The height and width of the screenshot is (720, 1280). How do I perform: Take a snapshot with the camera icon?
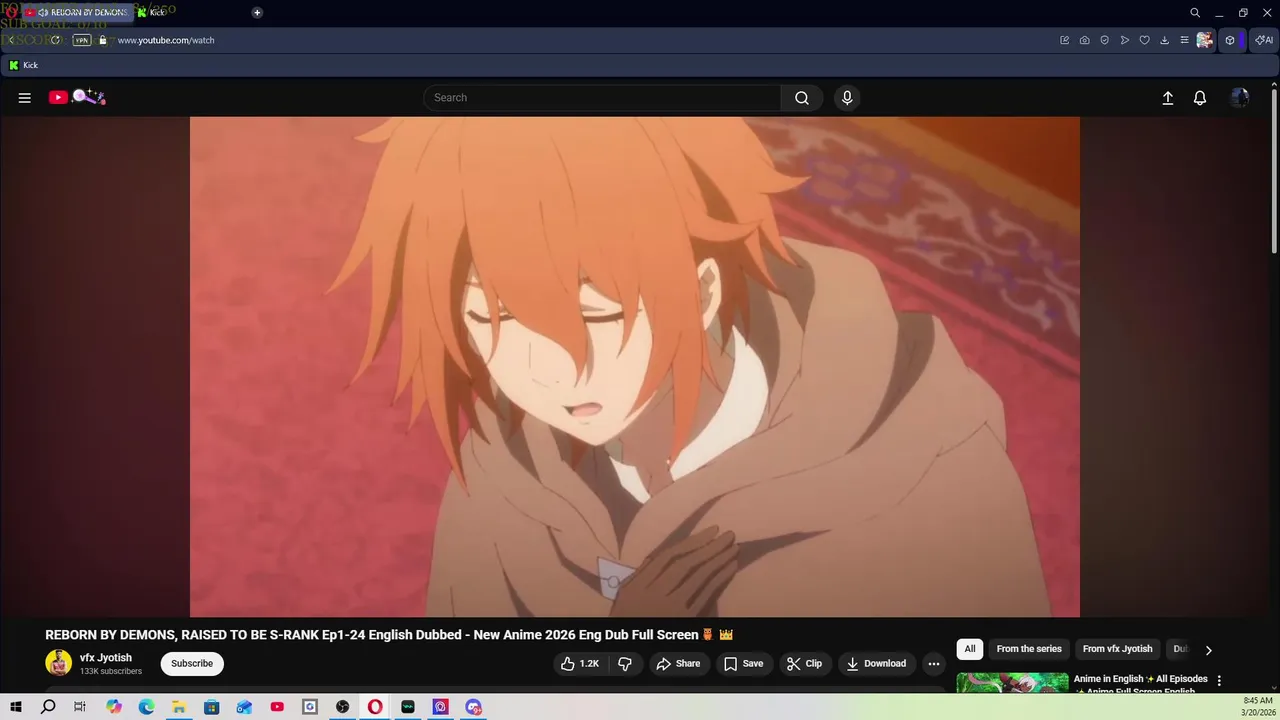tap(1085, 40)
